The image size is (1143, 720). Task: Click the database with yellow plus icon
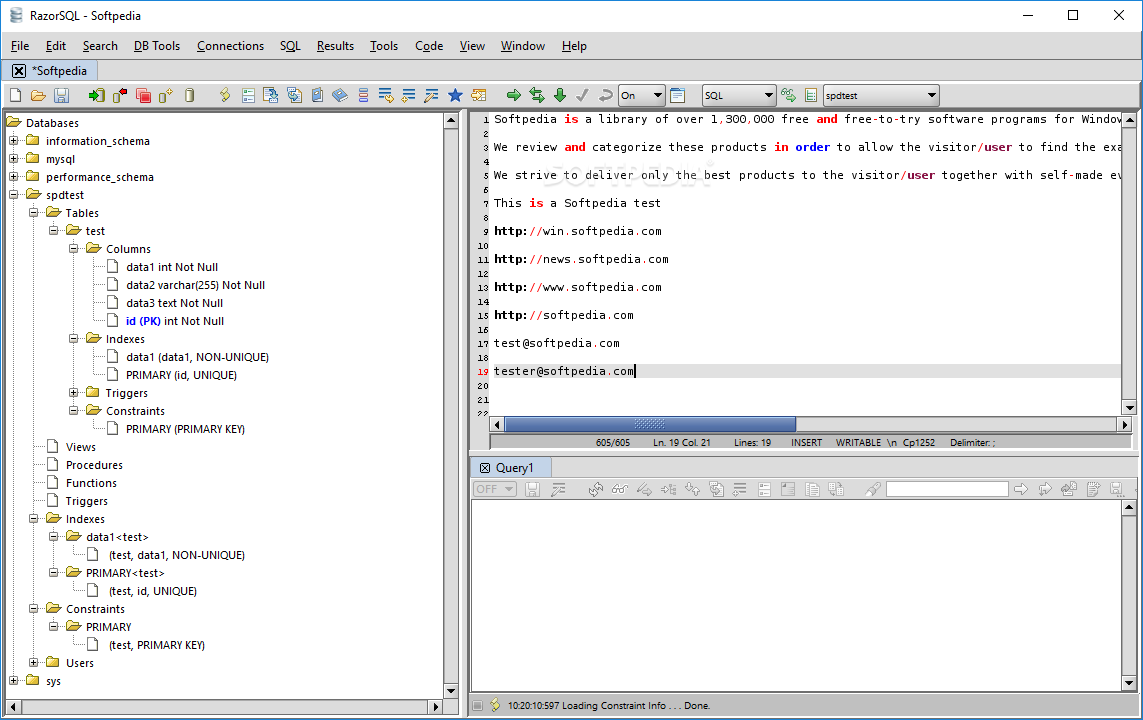(166, 95)
